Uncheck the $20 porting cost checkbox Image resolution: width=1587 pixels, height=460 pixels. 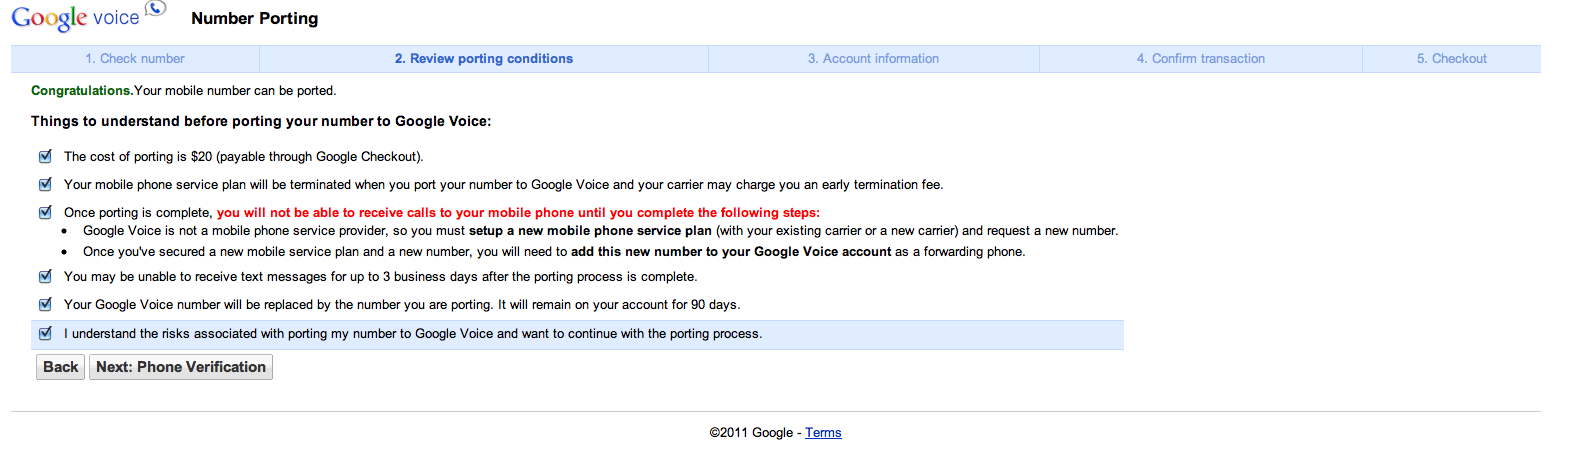tap(45, 156)
